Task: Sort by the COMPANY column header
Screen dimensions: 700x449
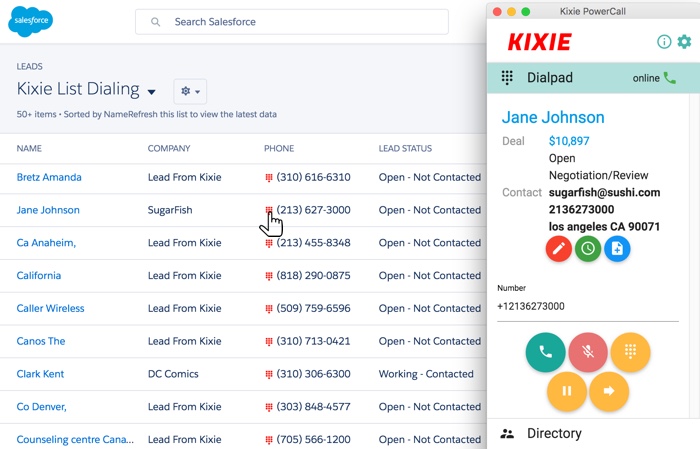Action: [x=169, y=148]
